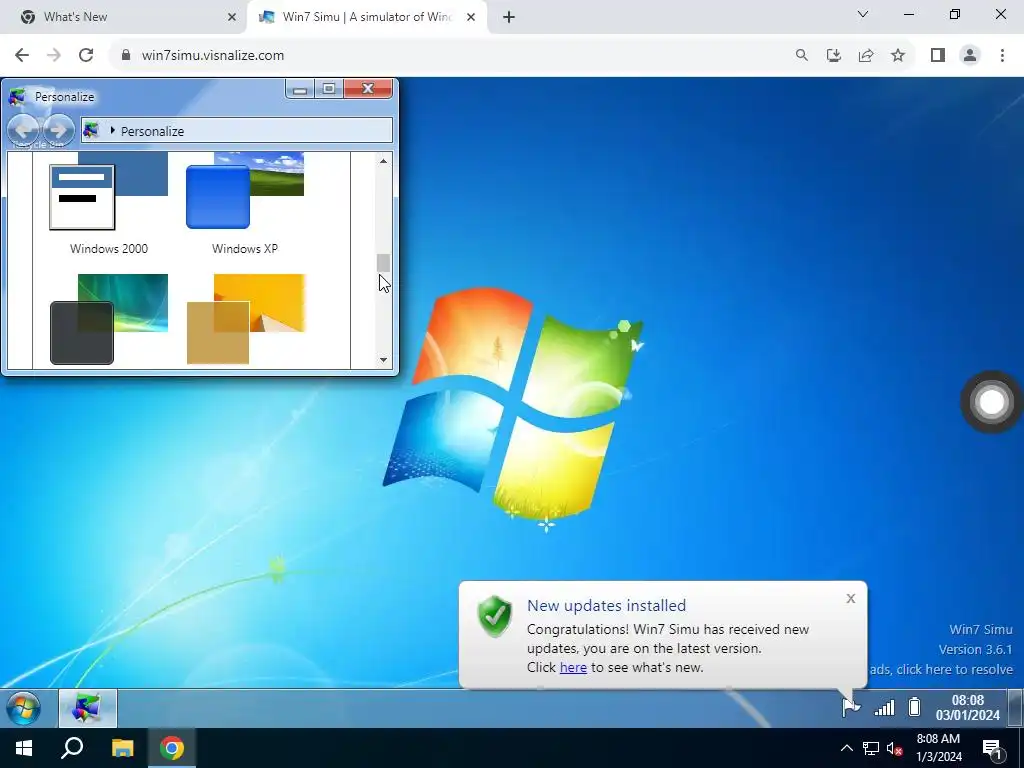
Task: Click the Win7 network signal bars icon
Action: point(884,708)
